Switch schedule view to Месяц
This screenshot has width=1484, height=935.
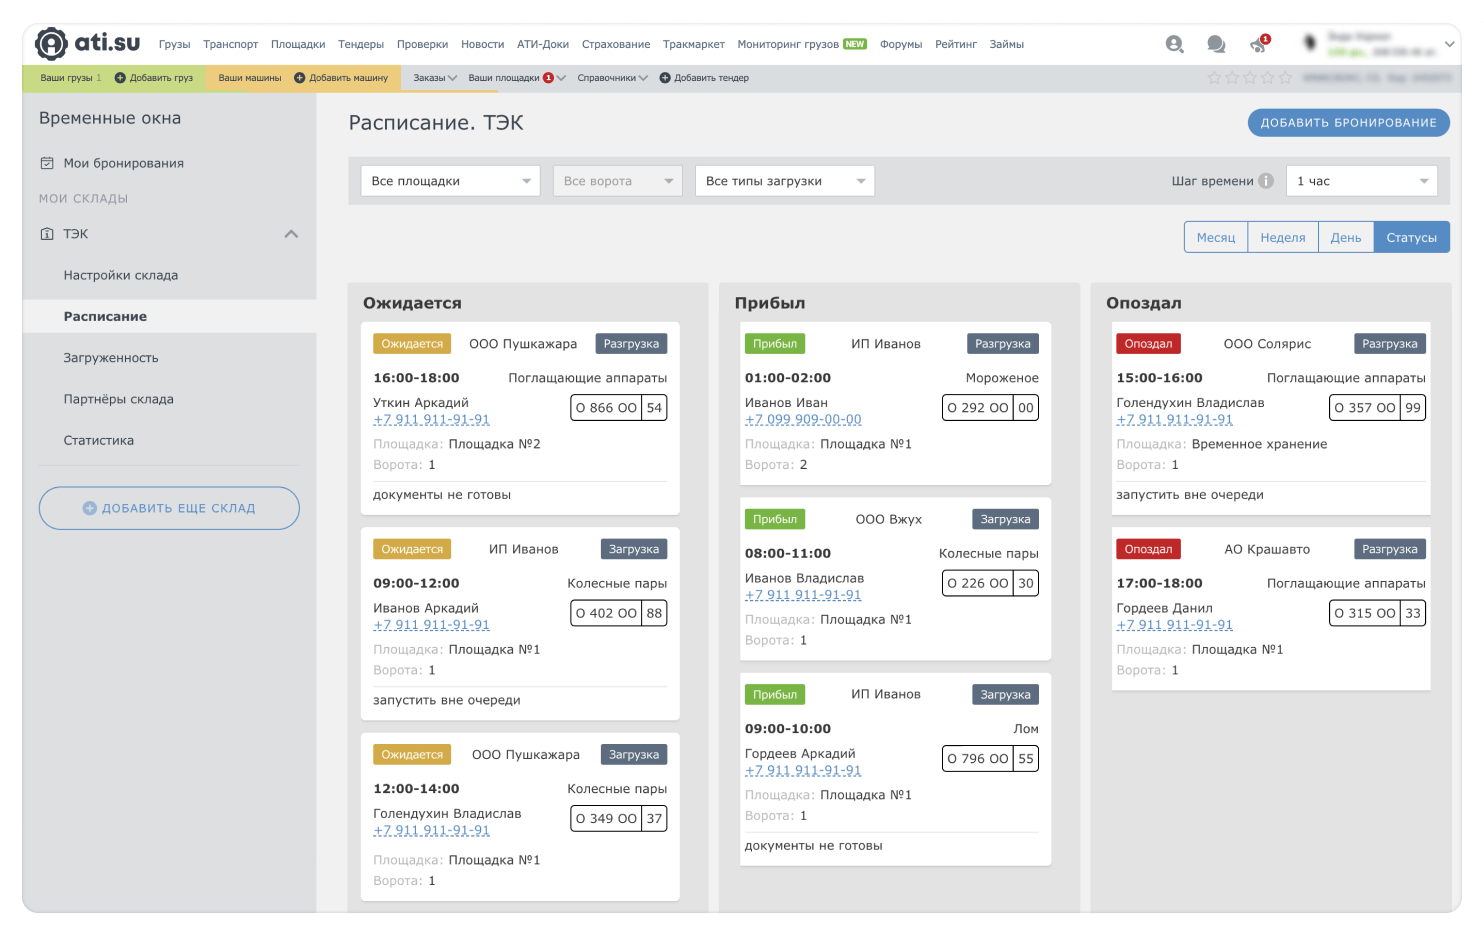tap(1215, 237)
